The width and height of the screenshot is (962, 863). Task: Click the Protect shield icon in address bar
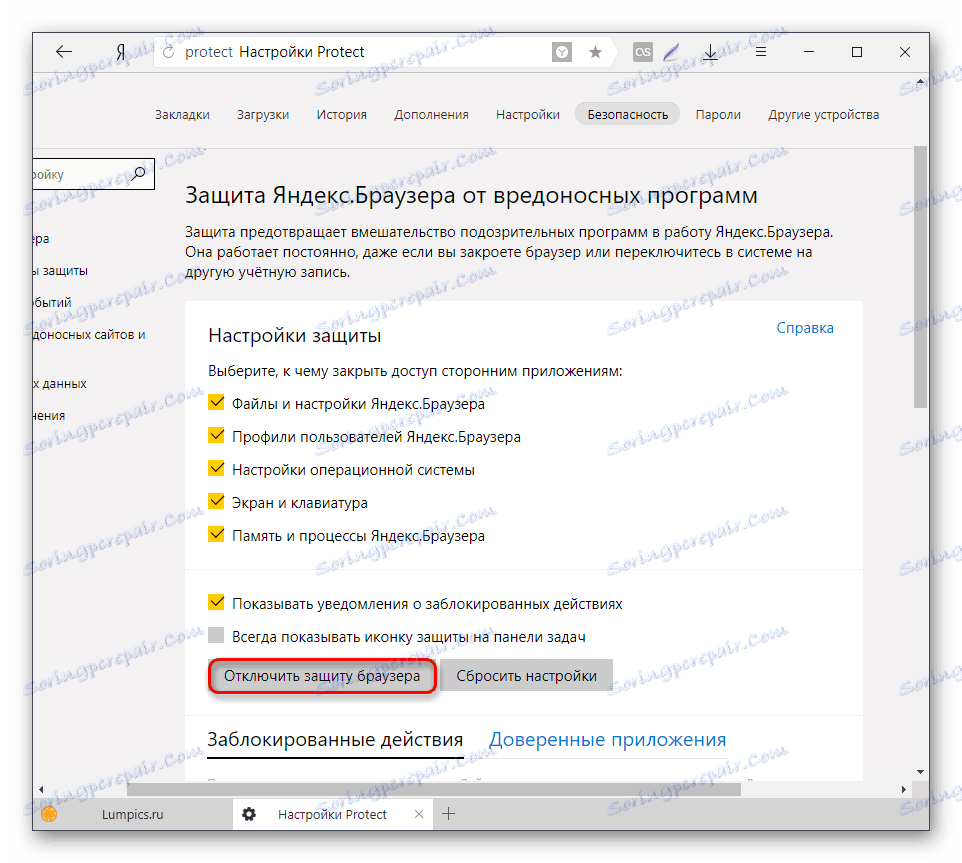(x=561, y=52)
